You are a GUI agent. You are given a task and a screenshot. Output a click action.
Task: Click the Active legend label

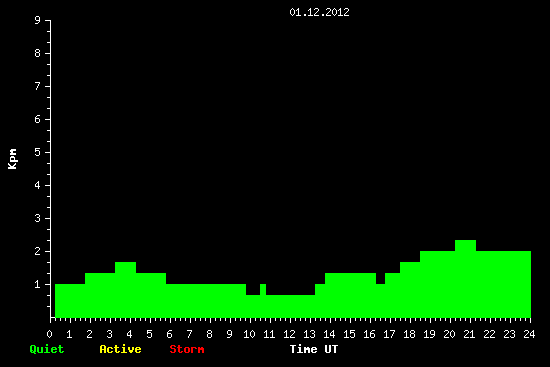(120, 349)
